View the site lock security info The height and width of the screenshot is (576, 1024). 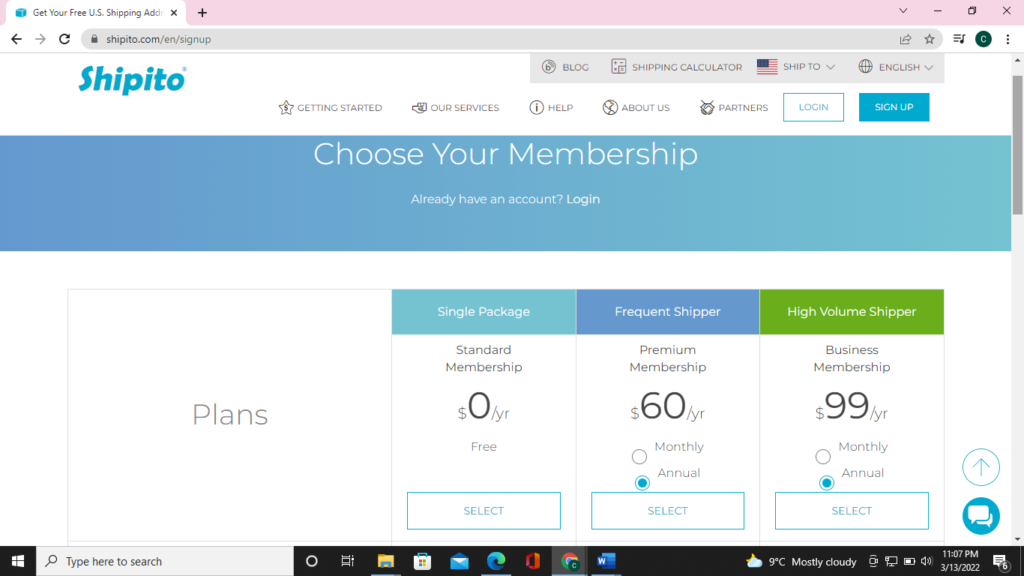click(94, 39)
